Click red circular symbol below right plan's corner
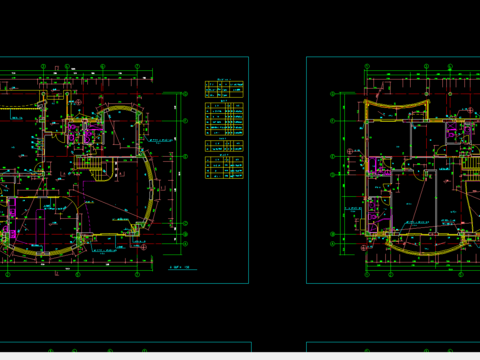The width and height of the screenshot is (480, 360). pyautogui.click(x=364, y=248)
